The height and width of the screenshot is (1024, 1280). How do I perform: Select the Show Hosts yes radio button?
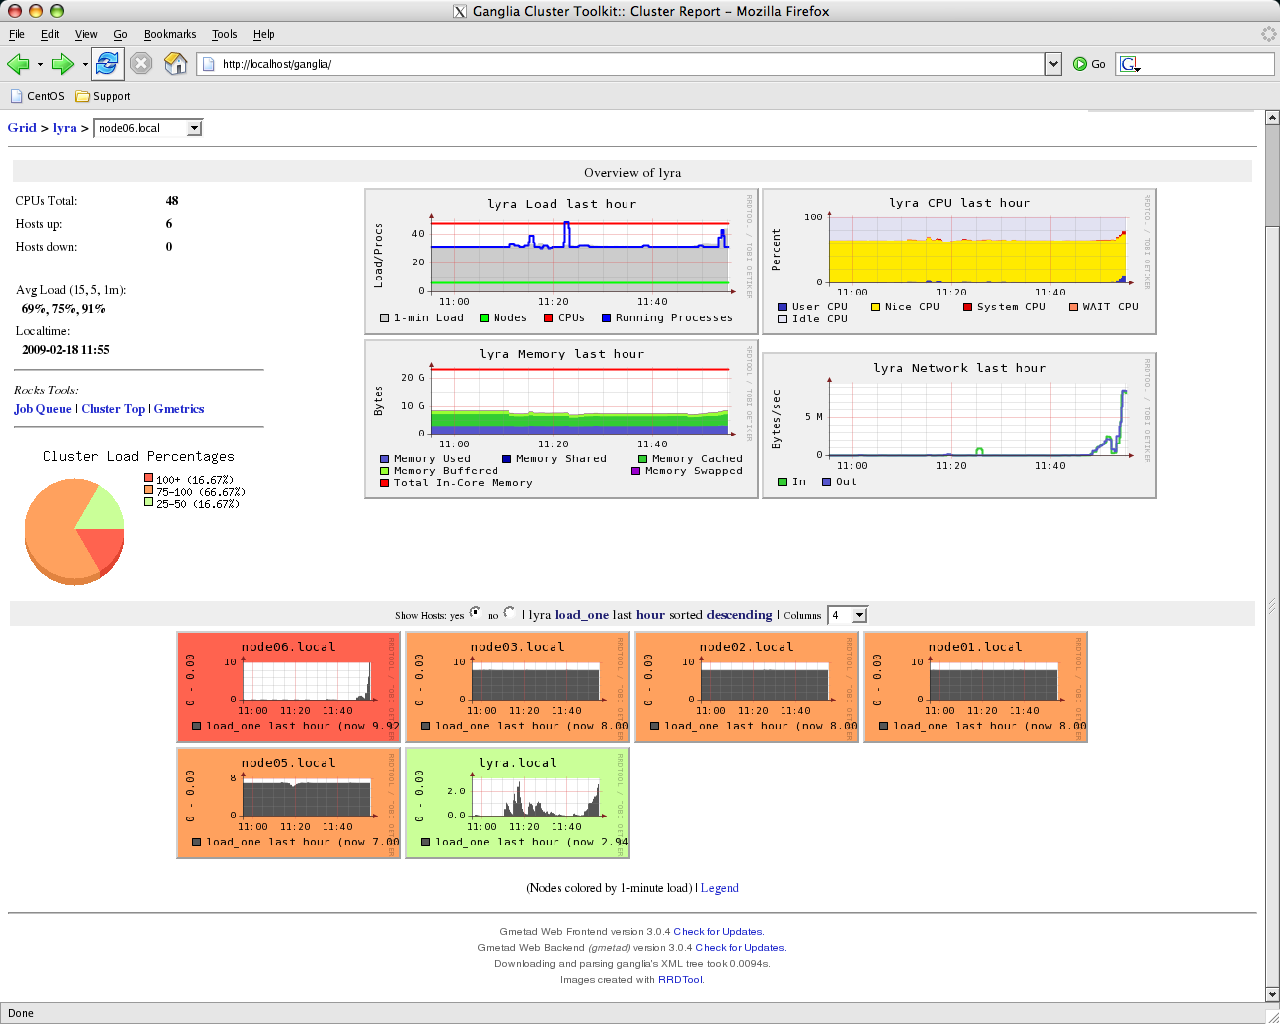475,612
